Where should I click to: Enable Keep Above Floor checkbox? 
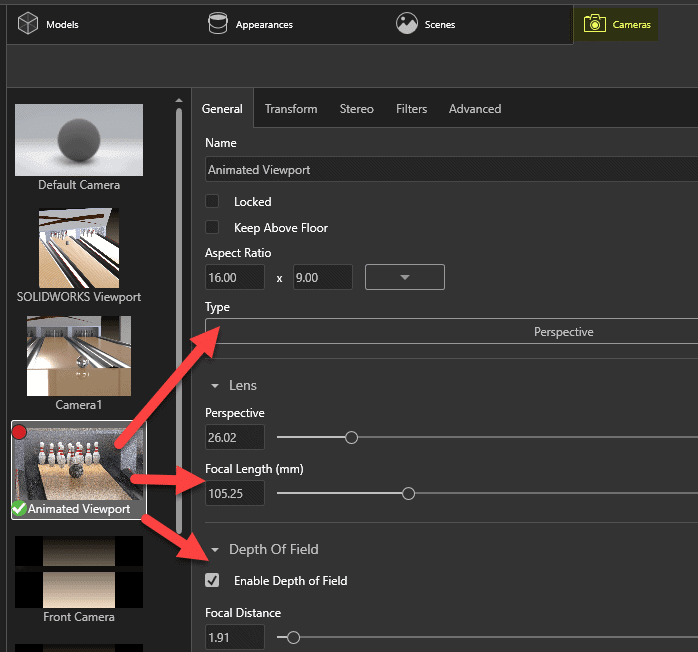tap(212, 227)
